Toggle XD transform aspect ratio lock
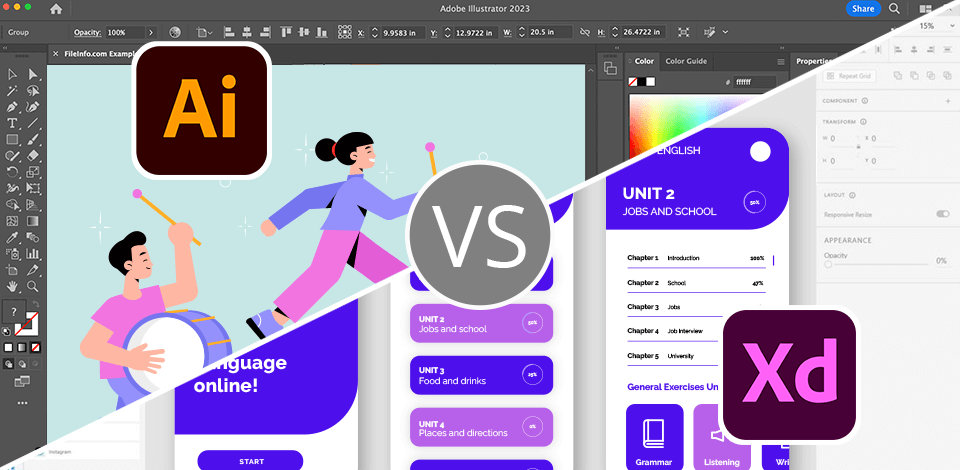This screenshot has height=470, width=960. point(858,147)
